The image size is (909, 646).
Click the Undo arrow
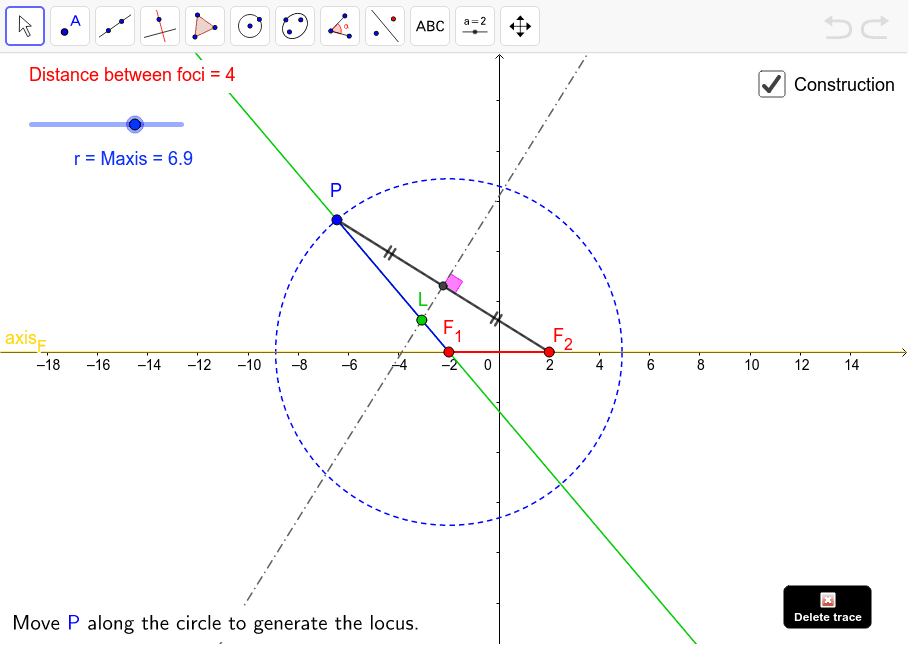point(838,27)
